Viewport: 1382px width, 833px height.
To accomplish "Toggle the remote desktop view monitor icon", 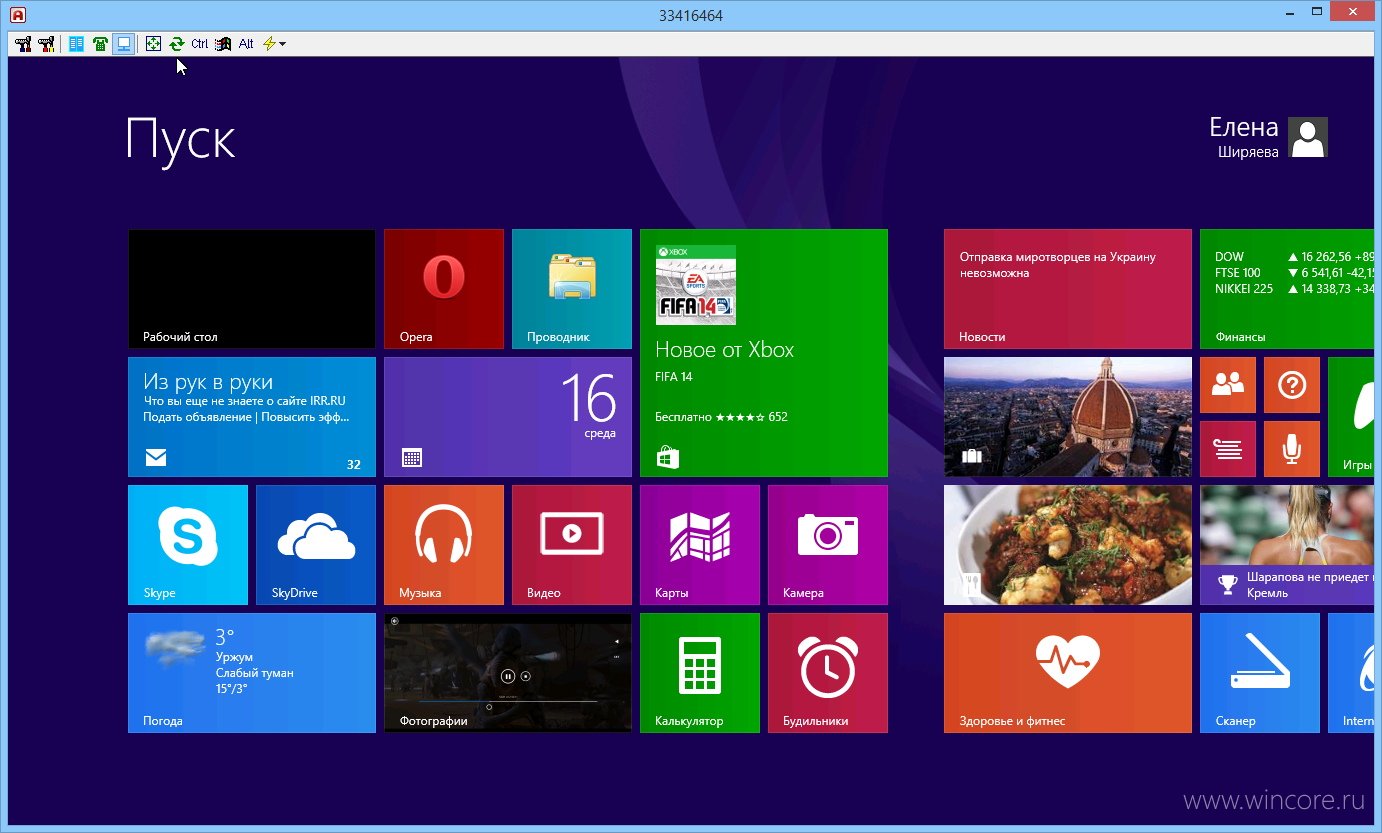I will point(124,44).
